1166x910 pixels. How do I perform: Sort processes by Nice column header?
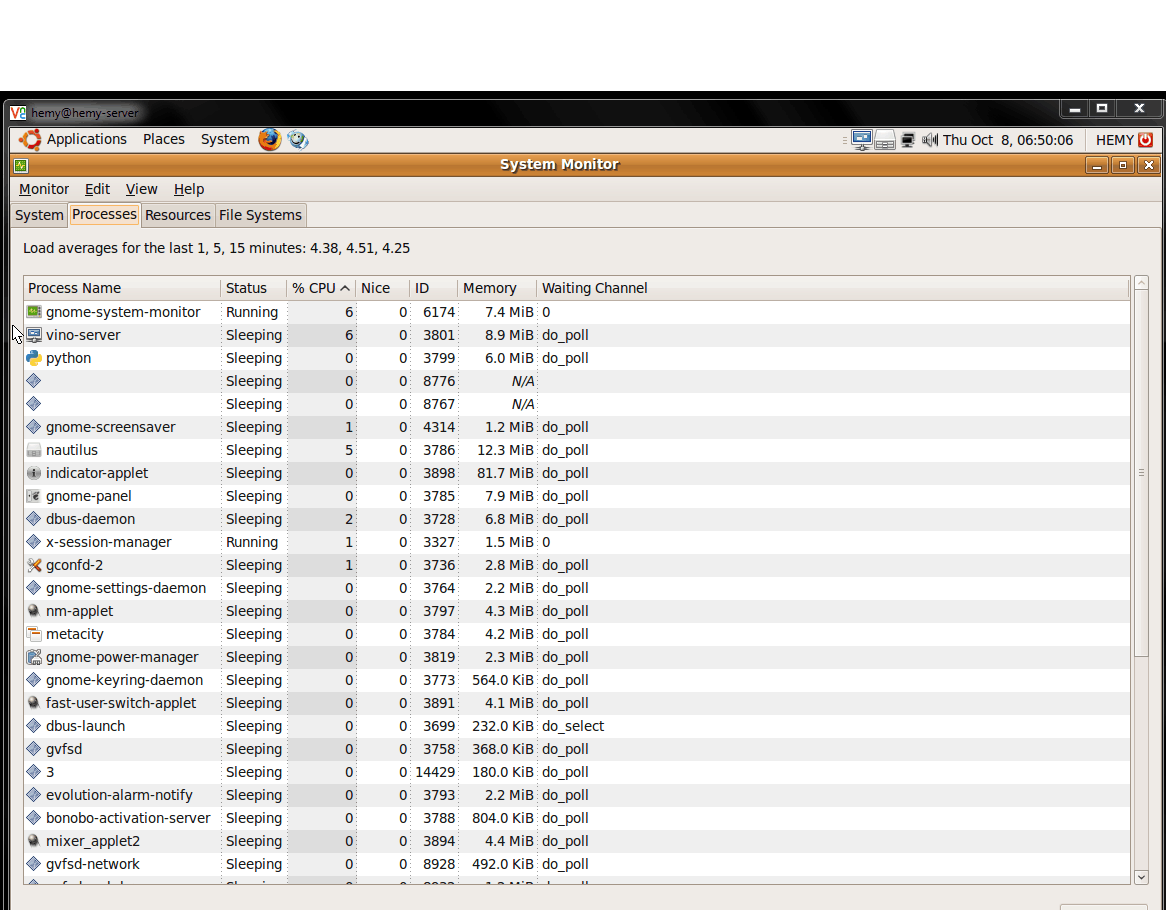[383, 288]
